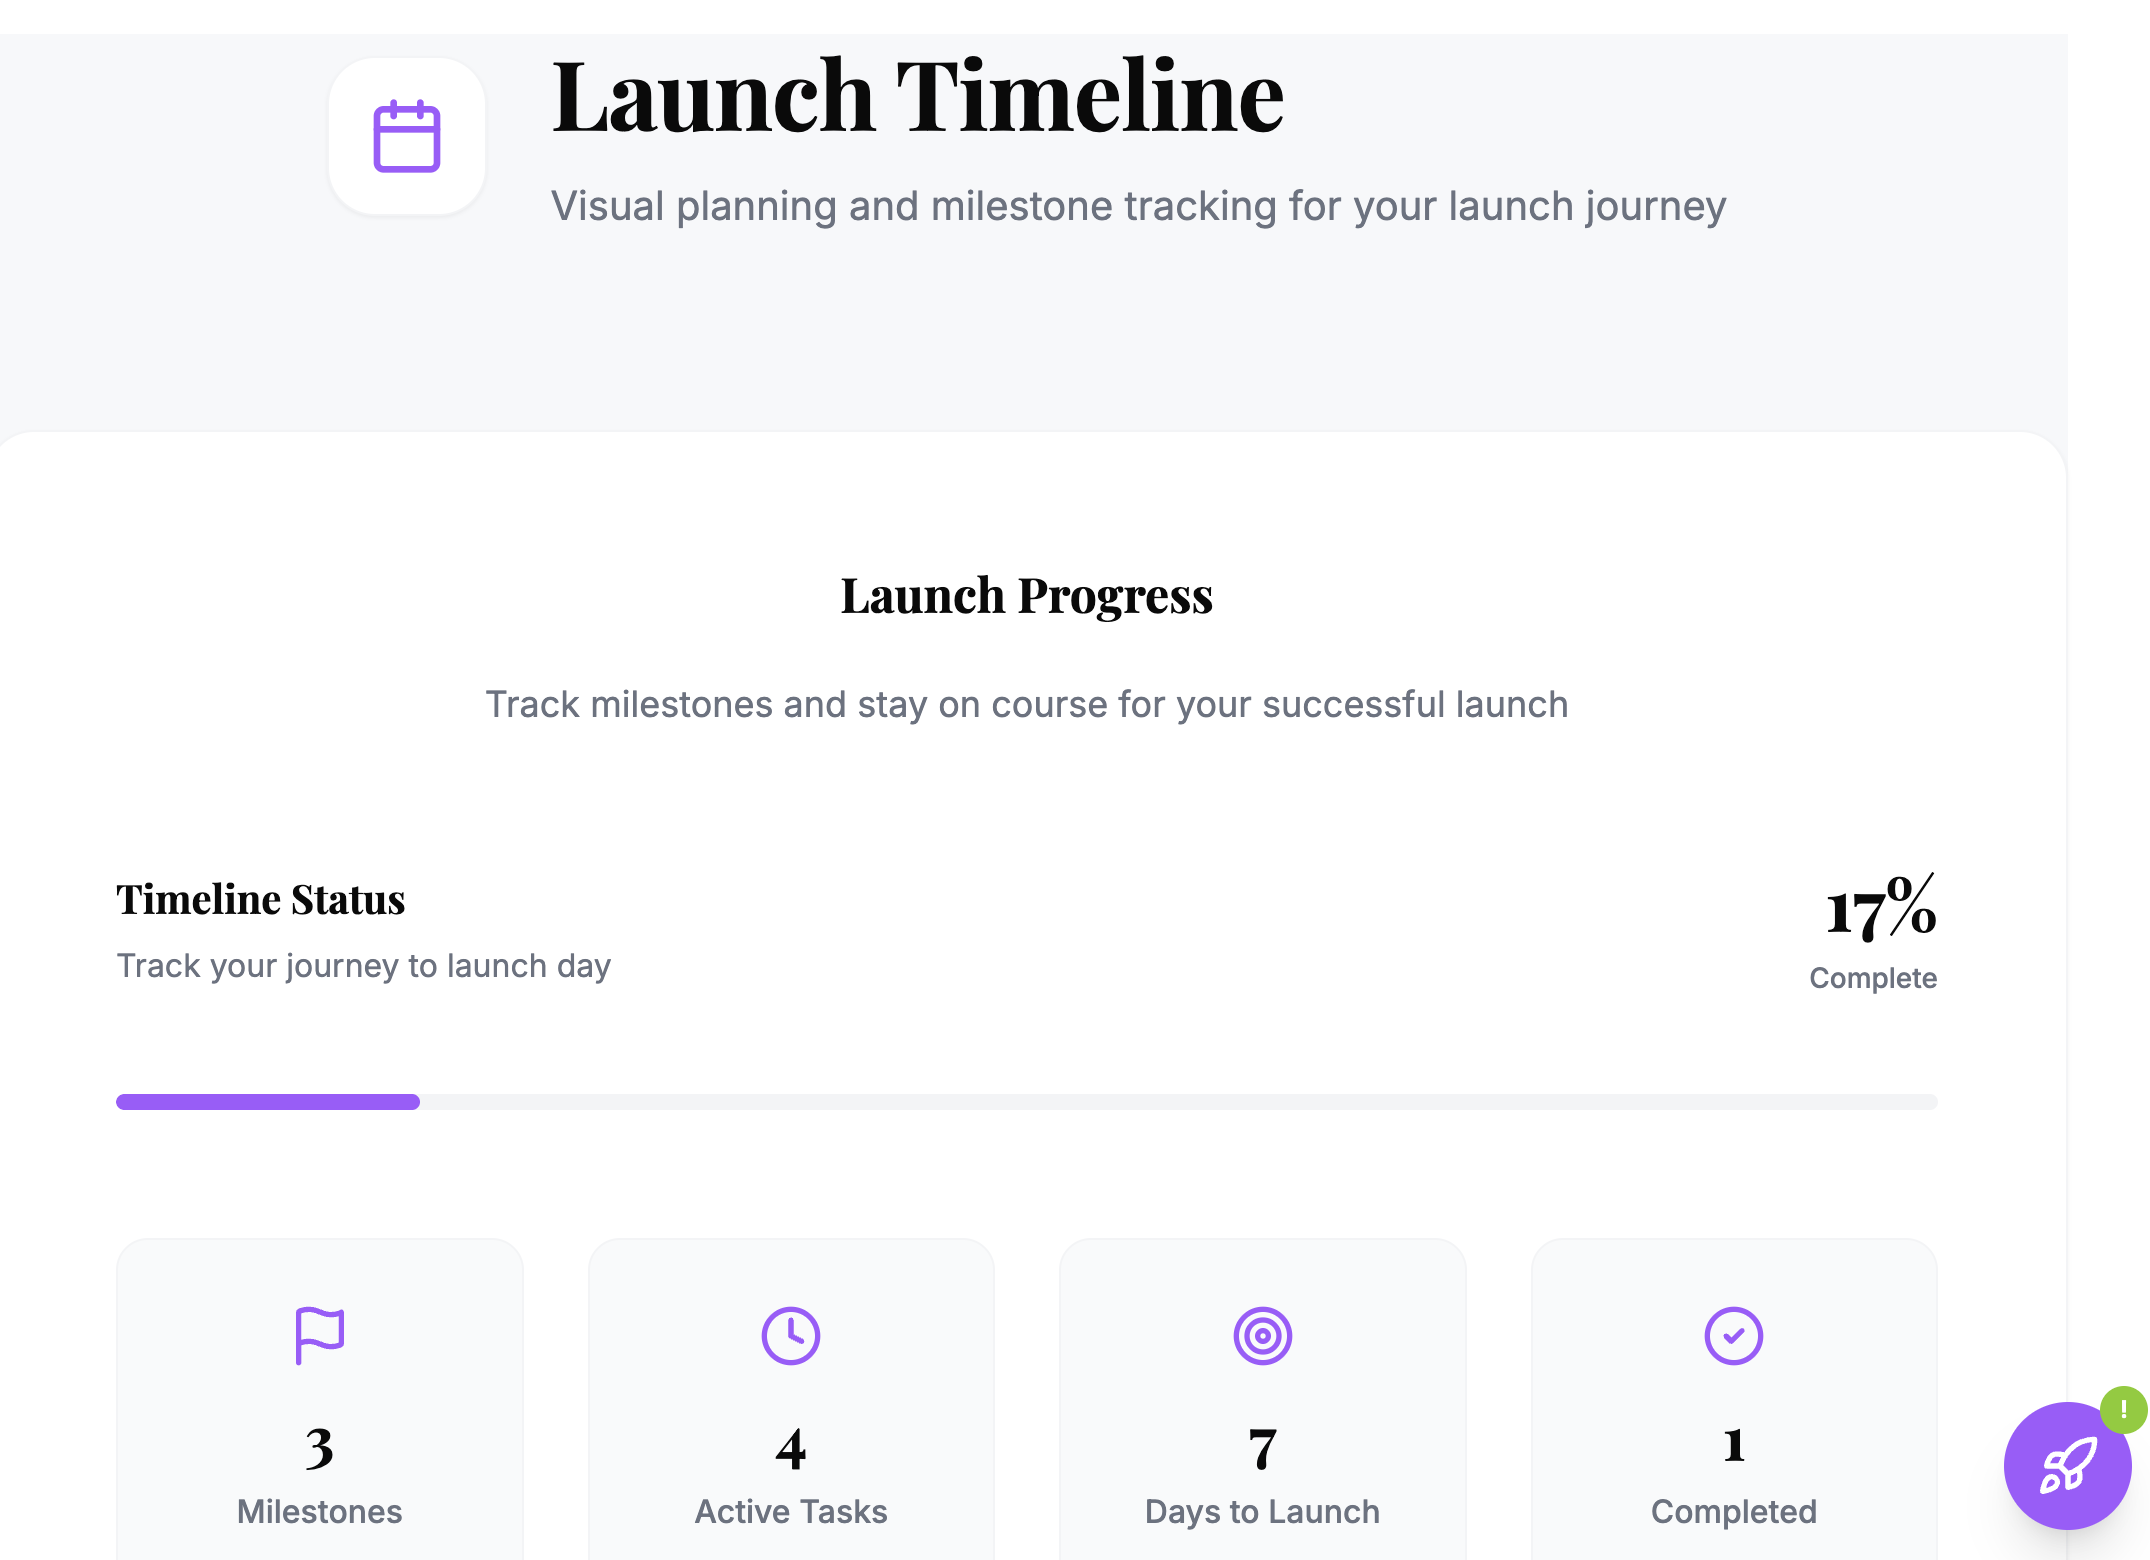Click the unfilled gray progress bar track
Screen dimensions: 2150x1560
click(x=1180, y=1102)
